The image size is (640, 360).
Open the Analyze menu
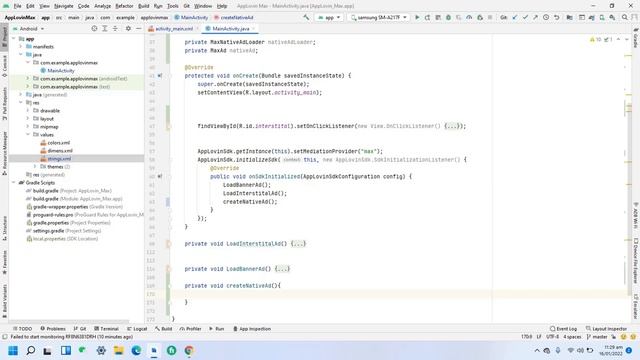pyautogui.click(x=102, y=6)
